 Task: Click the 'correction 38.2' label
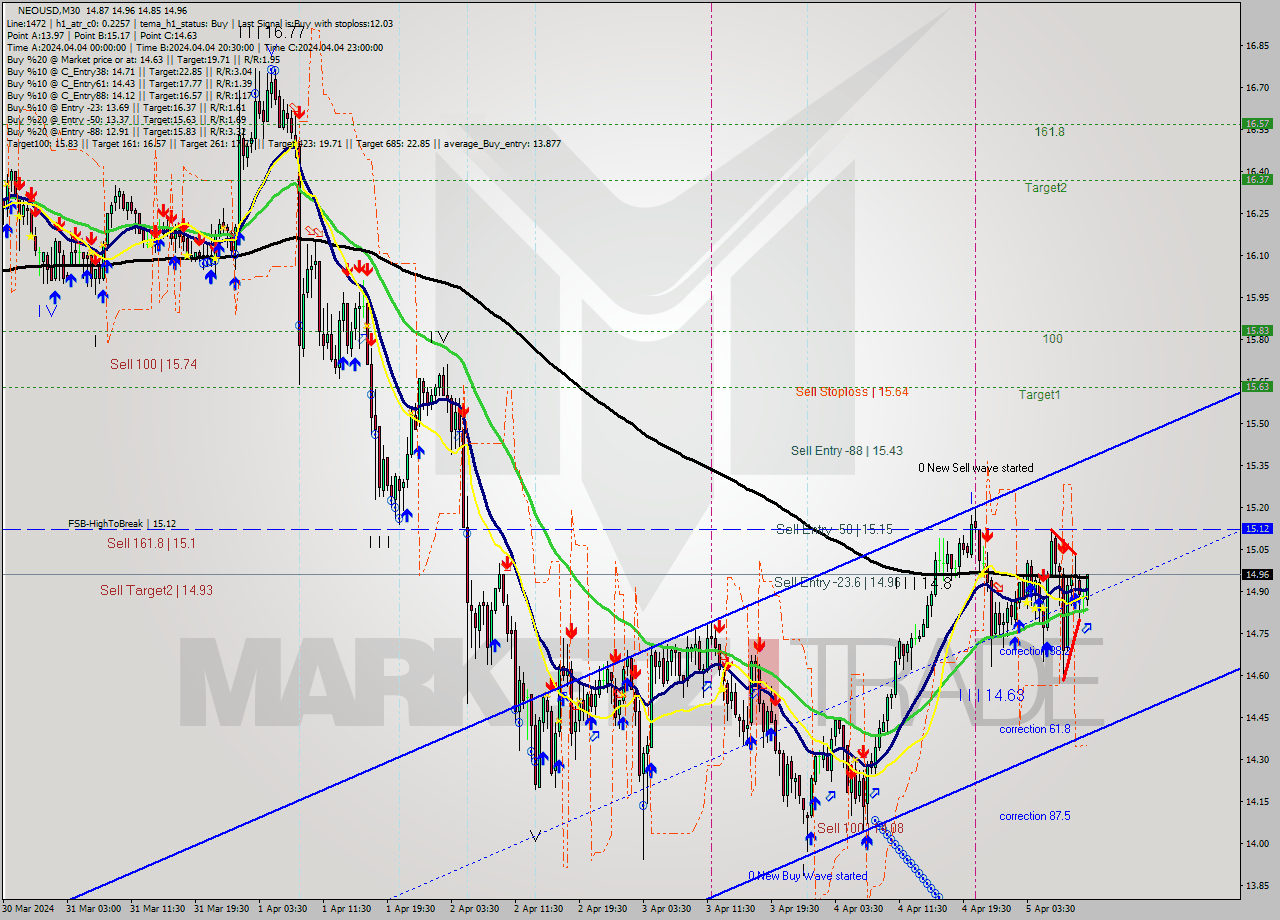[1035, 651]
